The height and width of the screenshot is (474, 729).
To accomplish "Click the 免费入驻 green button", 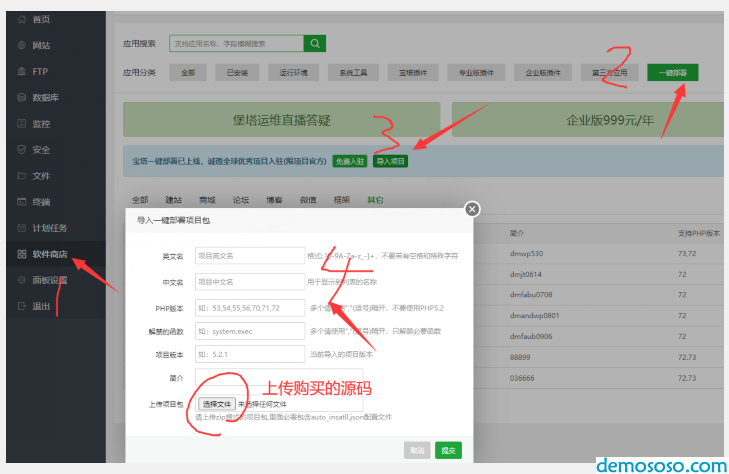I will point(350,161).
